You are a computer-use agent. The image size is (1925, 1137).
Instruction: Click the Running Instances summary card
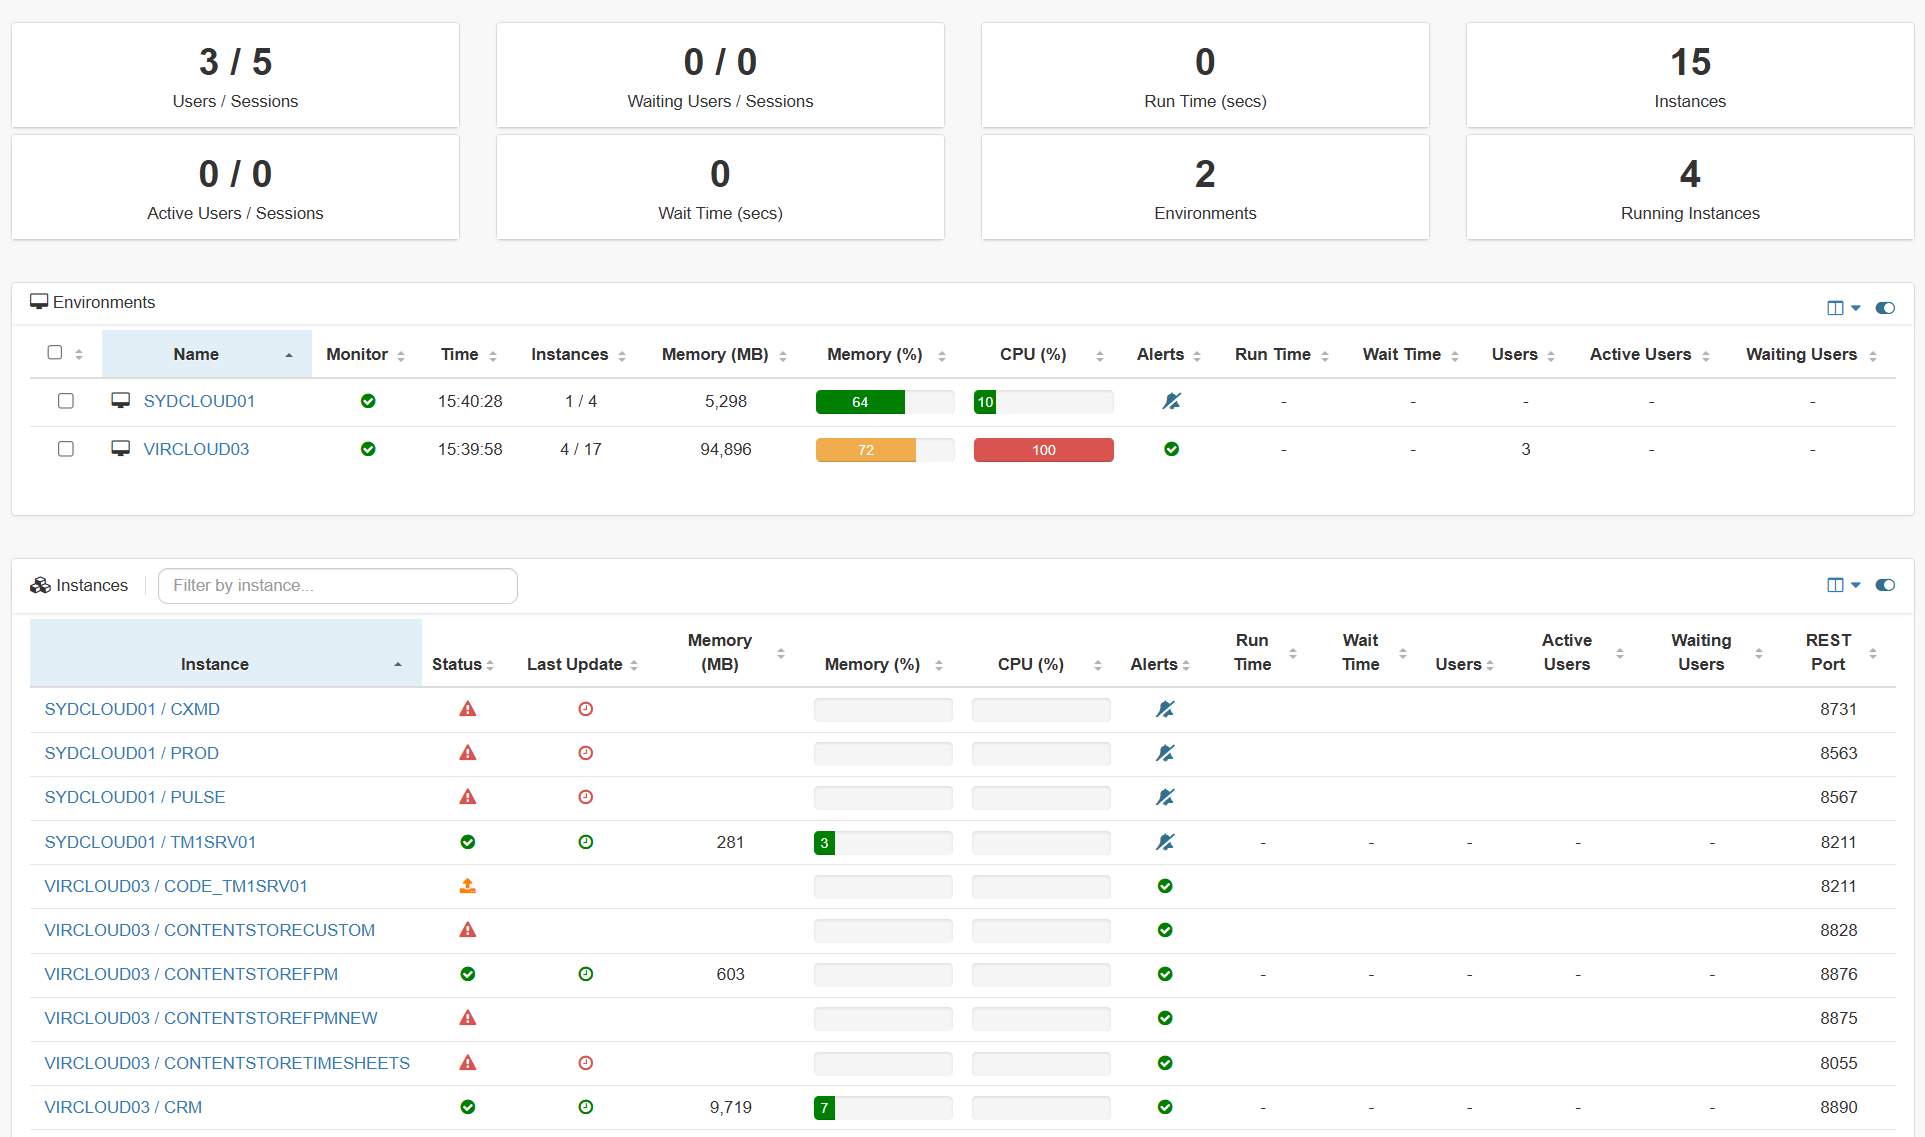pos(1690,187)
